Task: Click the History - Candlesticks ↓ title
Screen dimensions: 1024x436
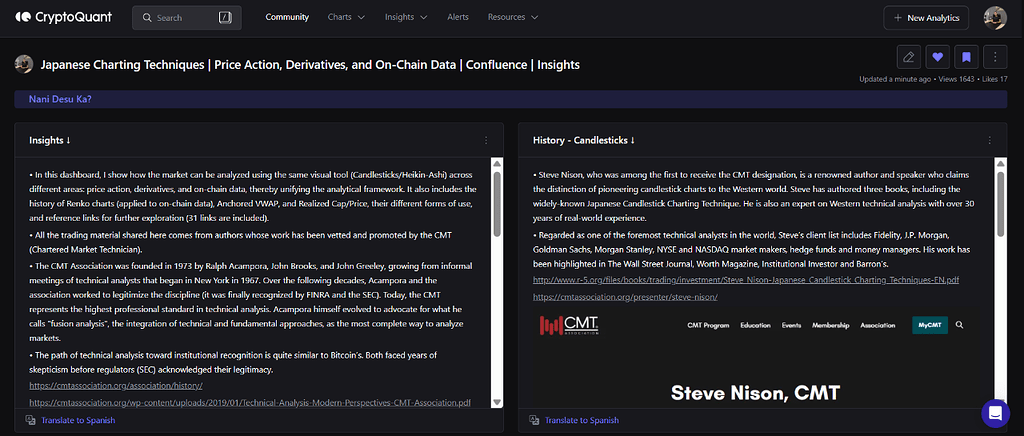Action: click(584, 140)
